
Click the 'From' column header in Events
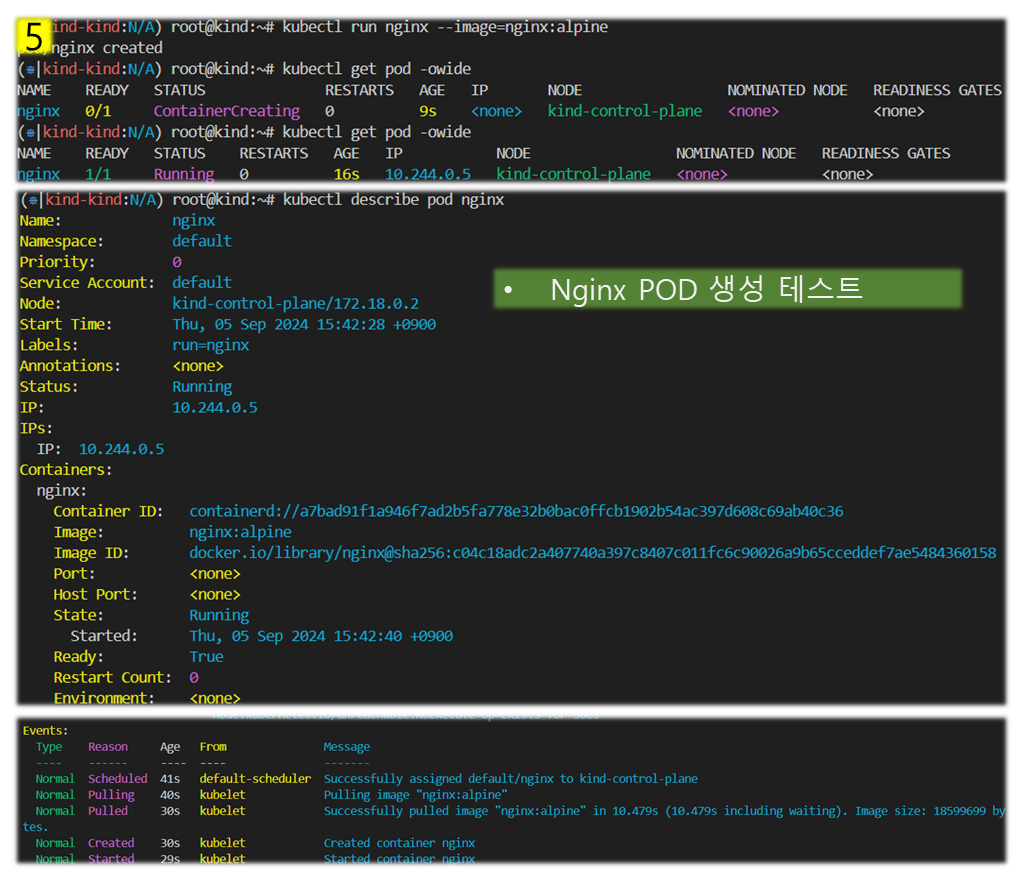click(213, 746)
